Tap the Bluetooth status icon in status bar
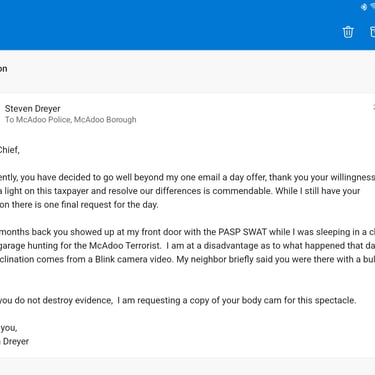The width and height of the screenshot is (375, 375). click(x=364, y=7)
